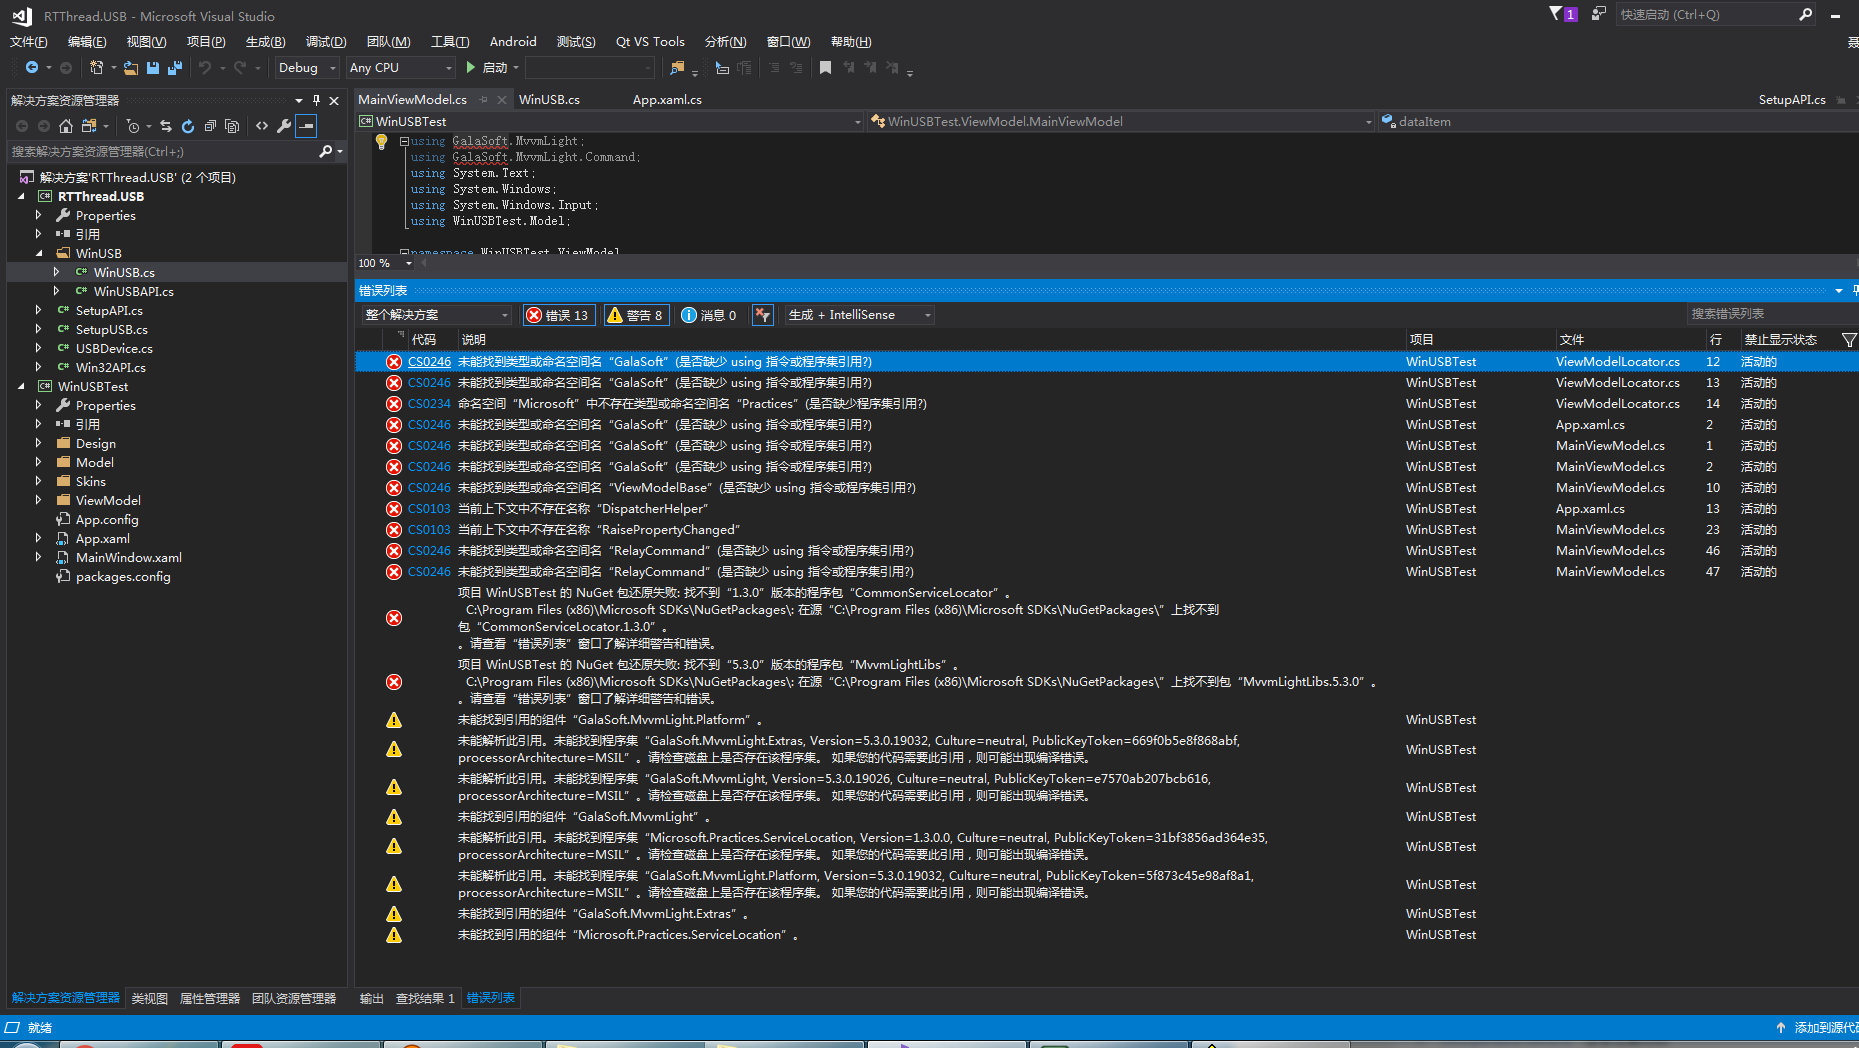This screenshot has height=1048, width=1859.
Task: Expand the ViewModel folder
Action: [x=39, y=501]
